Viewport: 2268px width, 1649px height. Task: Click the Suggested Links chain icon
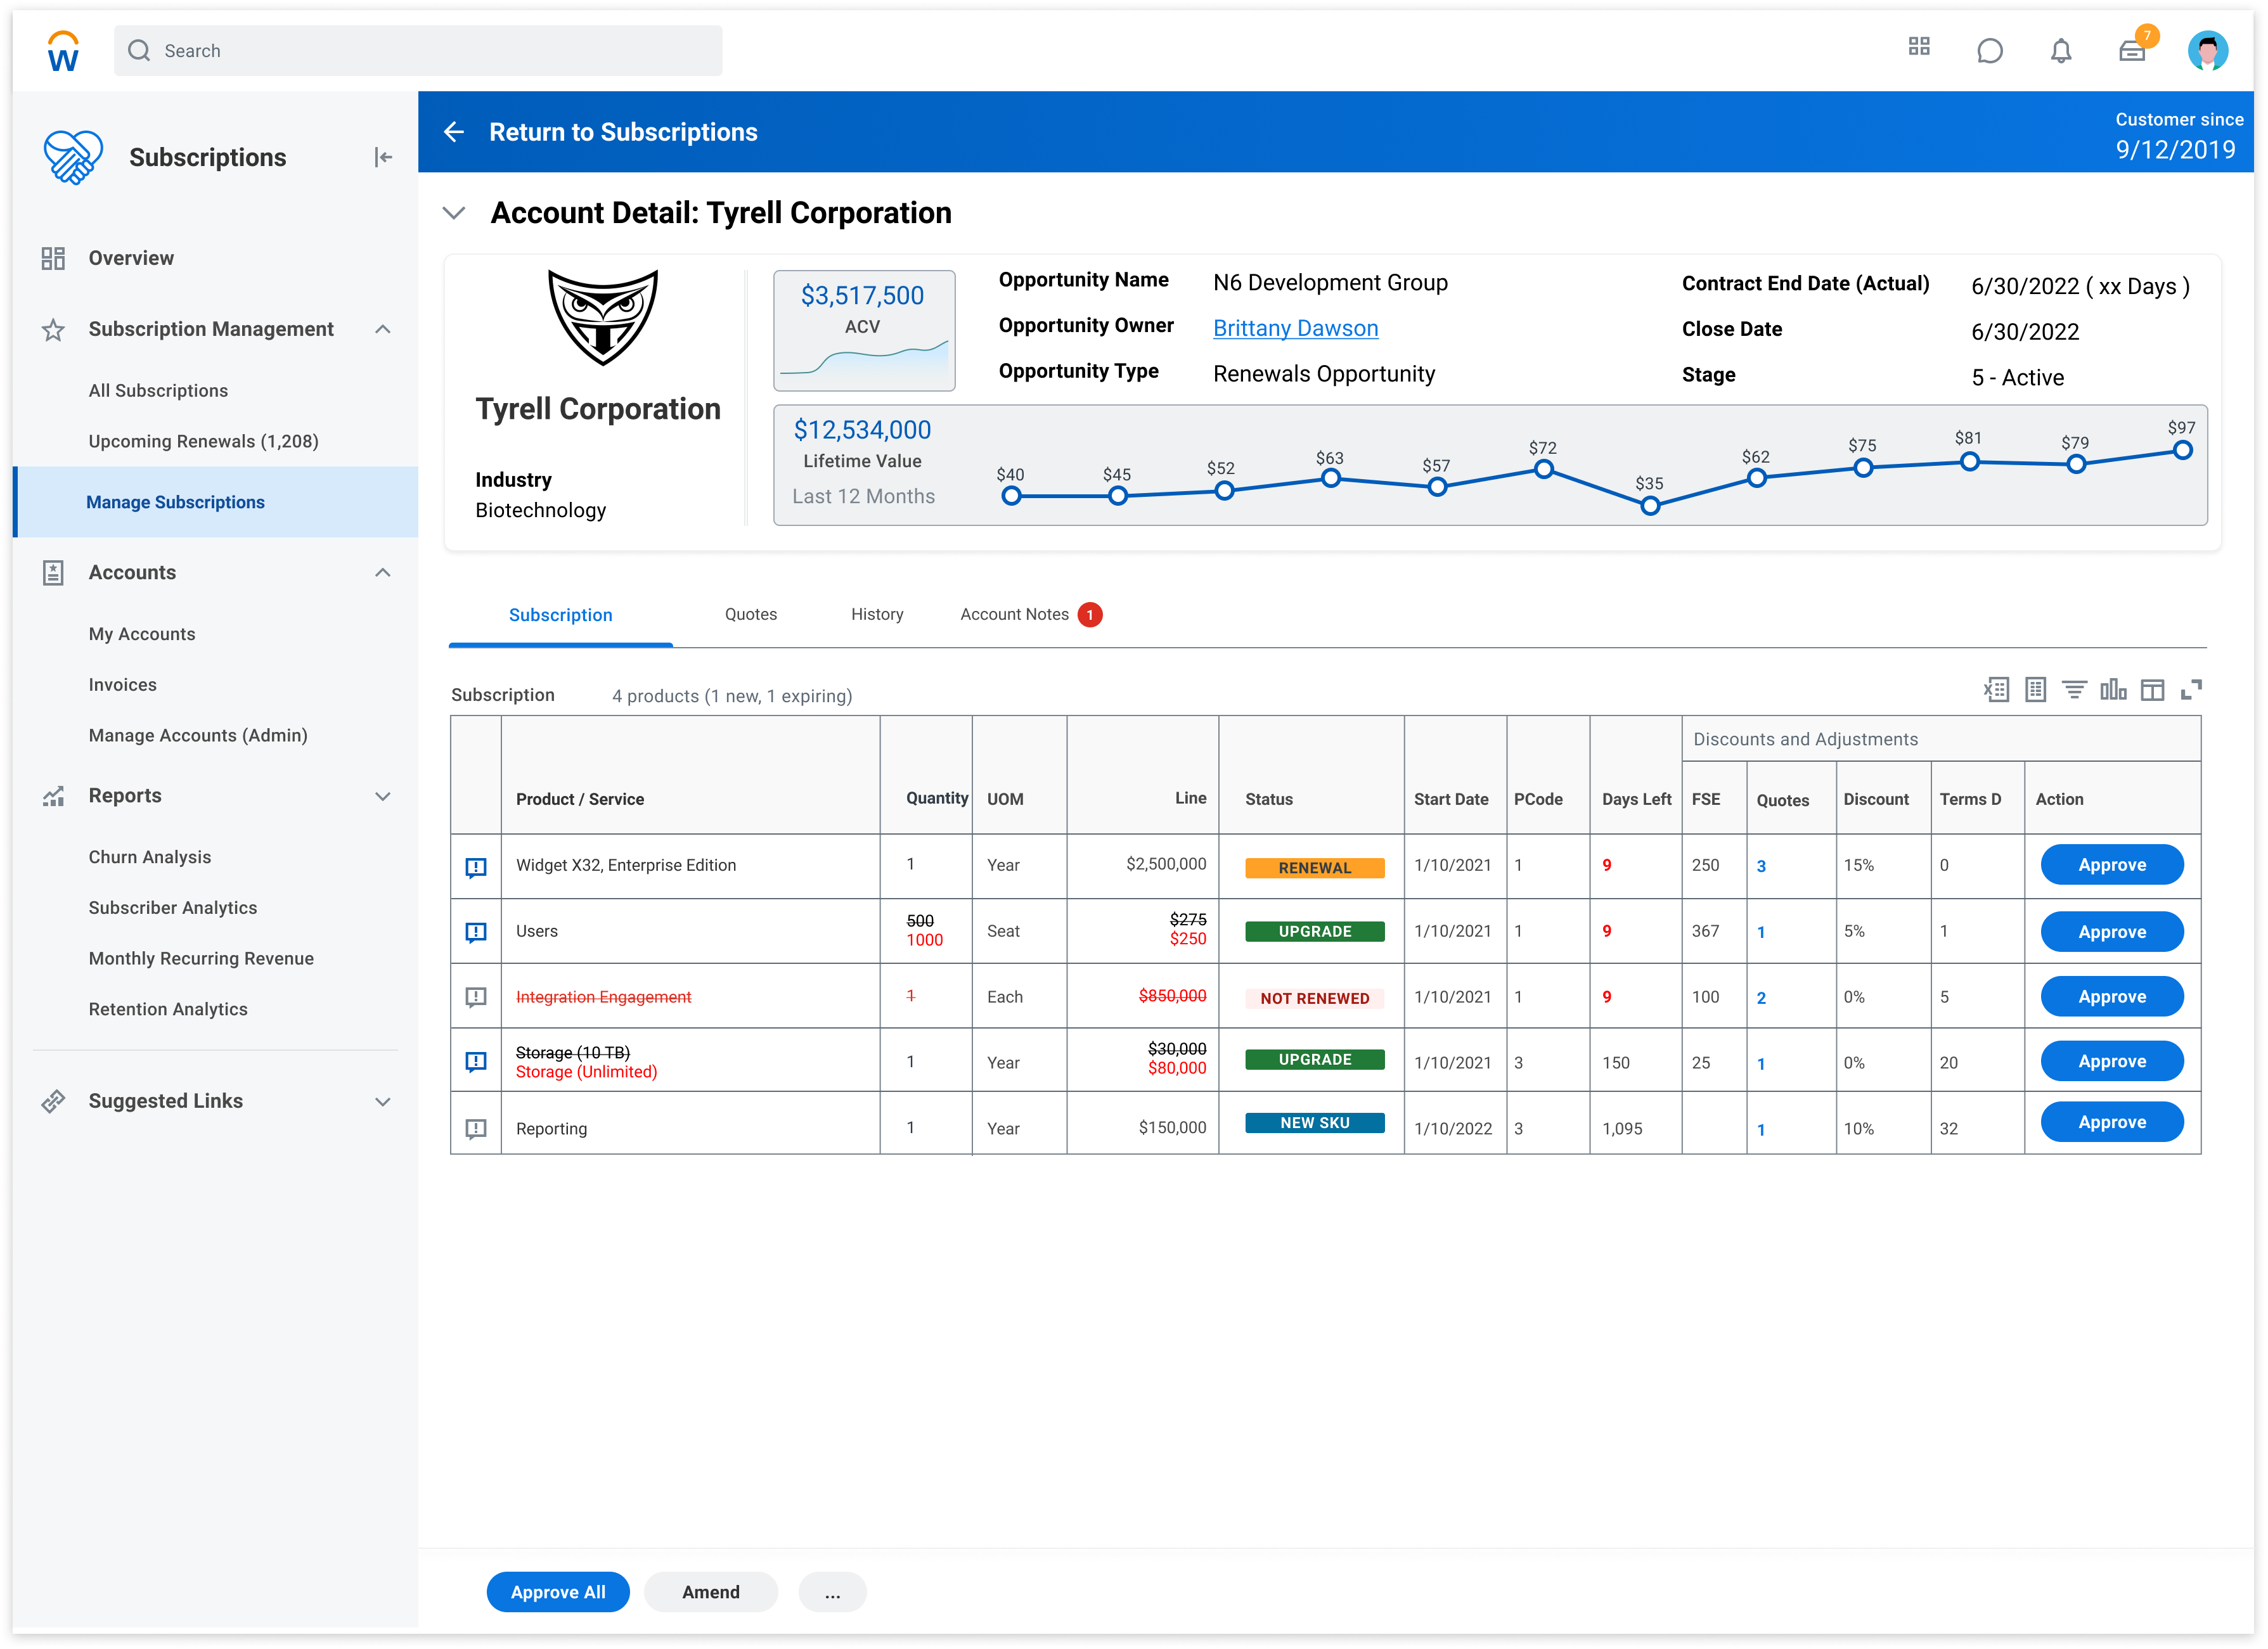click(53, 1102)
